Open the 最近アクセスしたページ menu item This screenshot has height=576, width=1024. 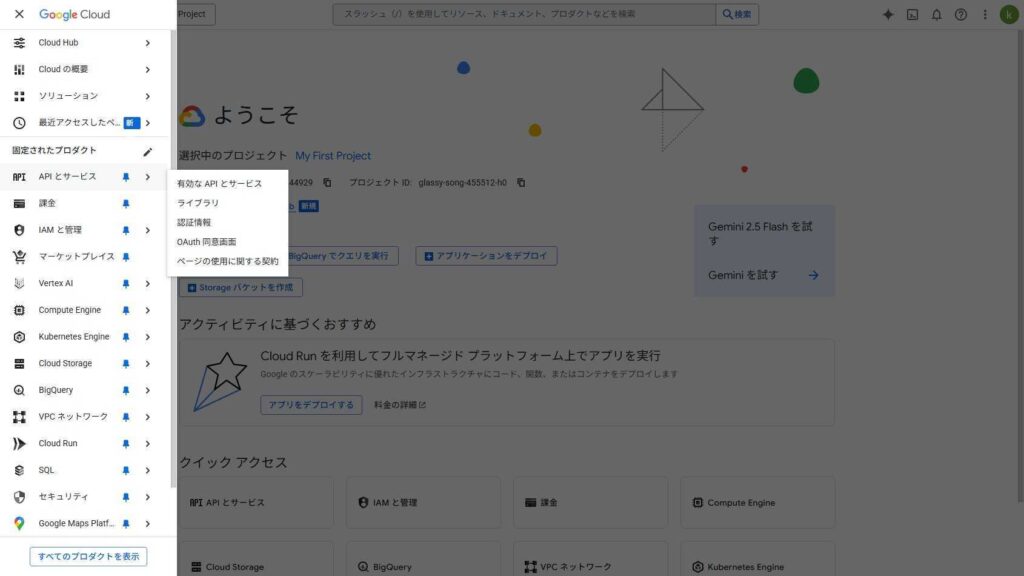tap(84, 123)
